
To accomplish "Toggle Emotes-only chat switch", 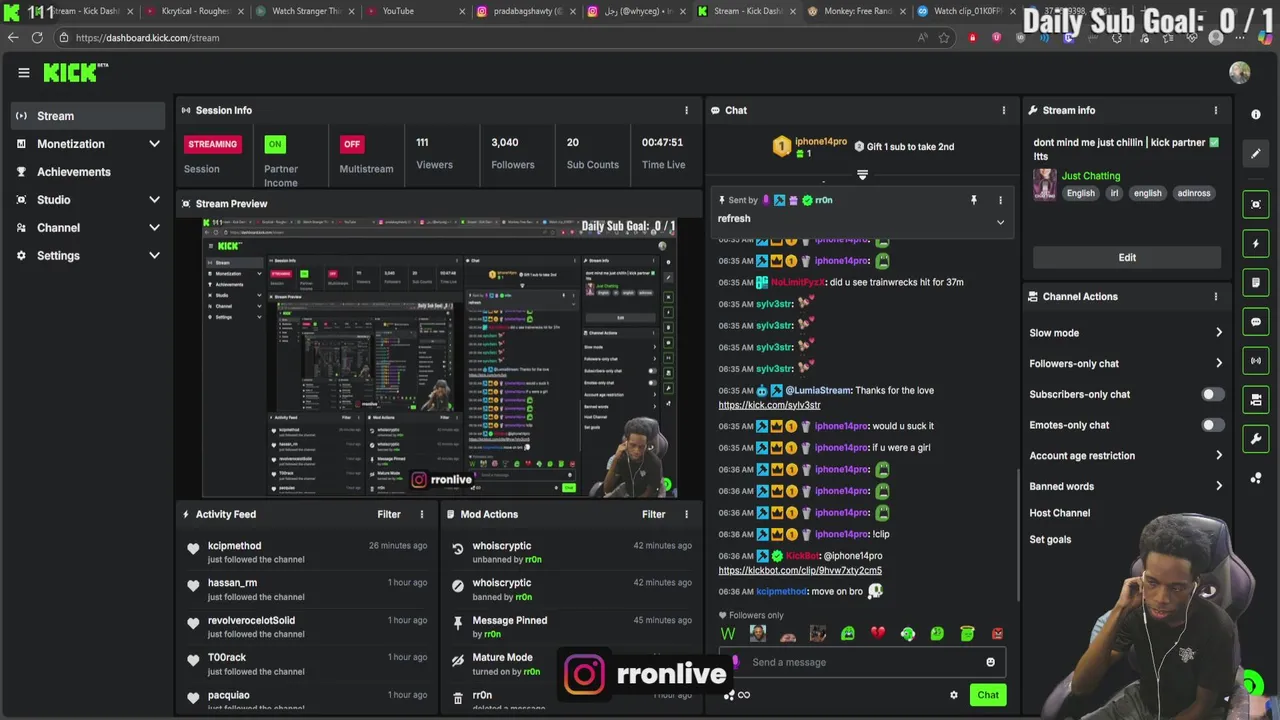I will [x=1212, y=425].
